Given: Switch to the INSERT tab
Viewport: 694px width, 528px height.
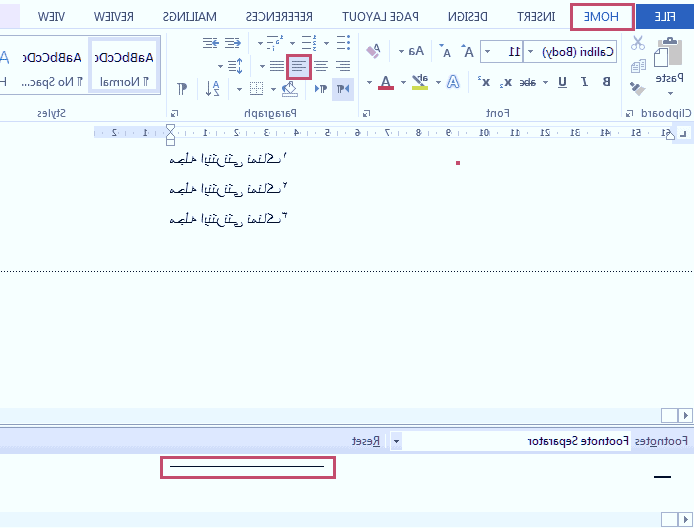Looking at the screenshot, I should point(536,17).
